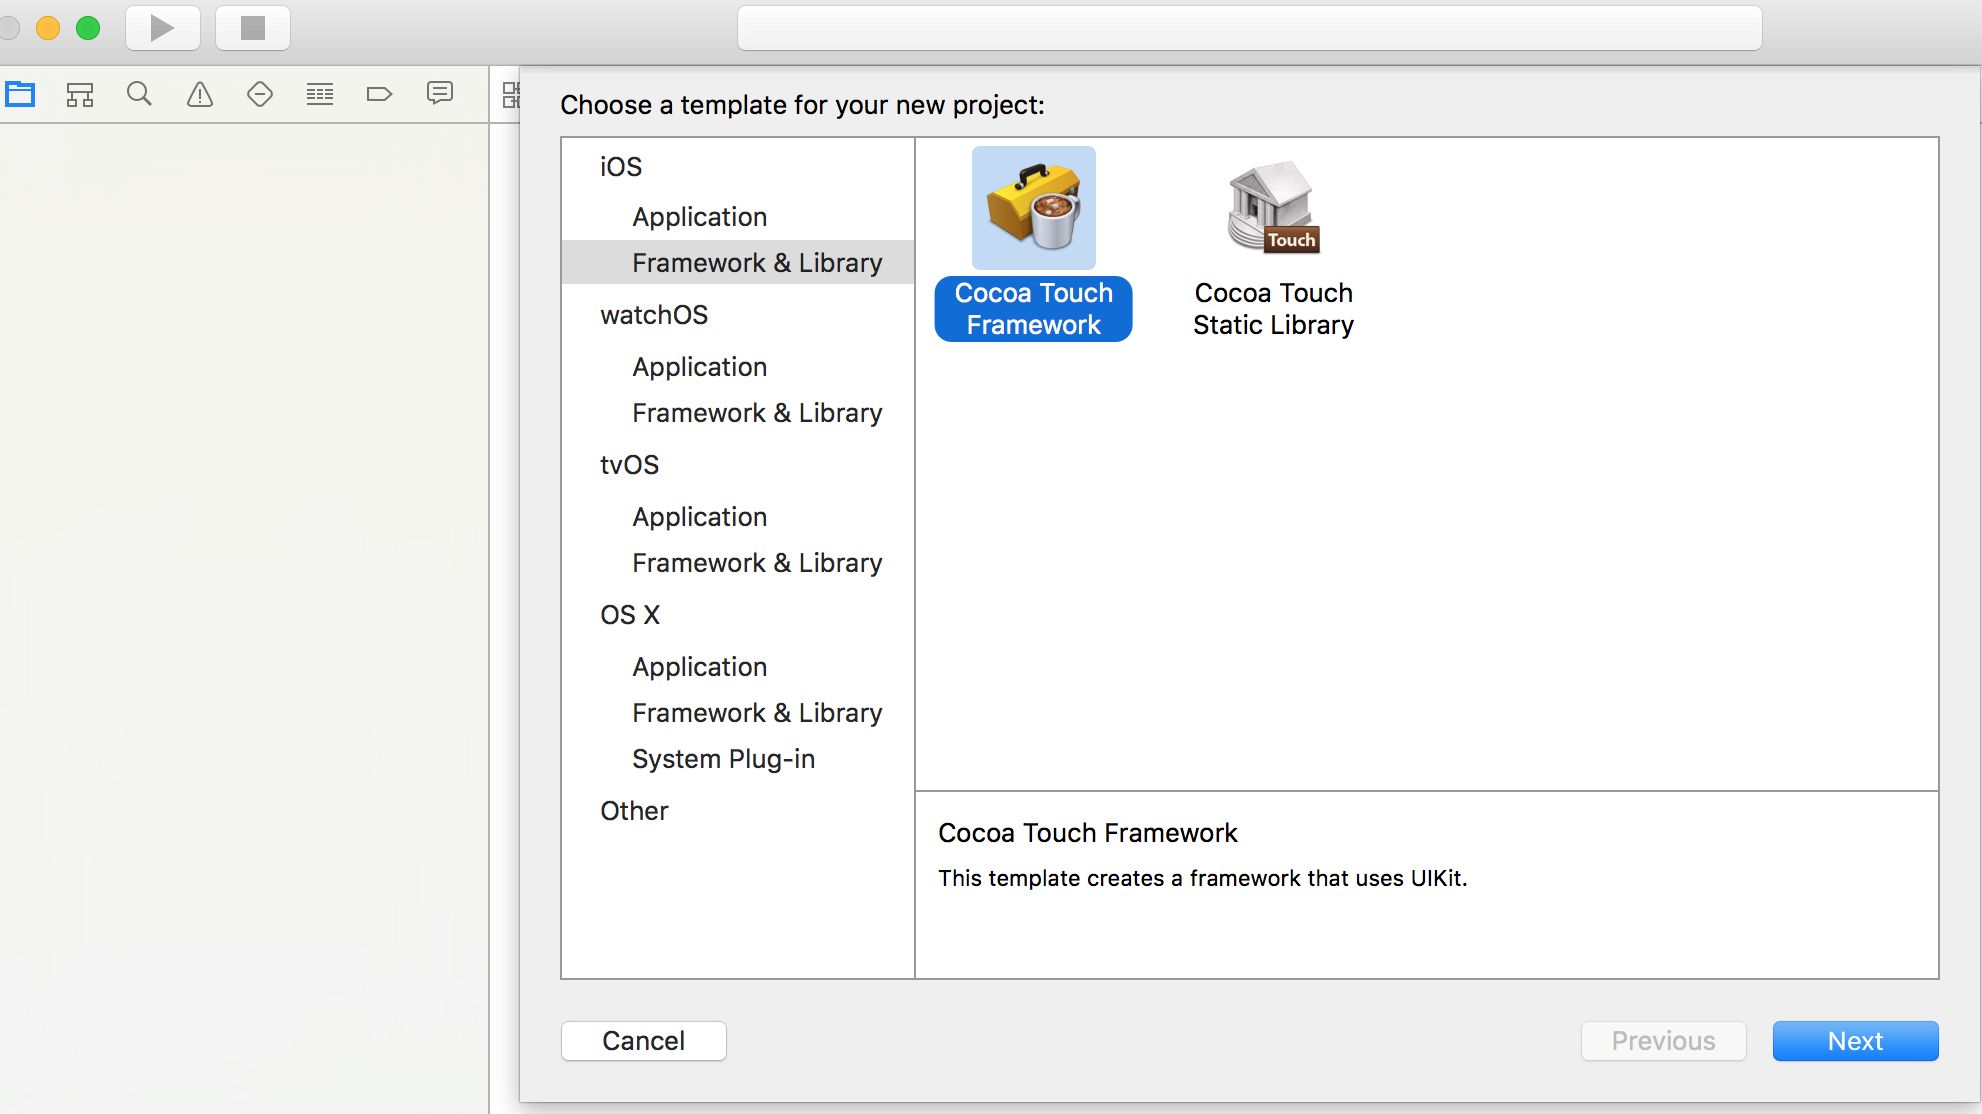
Task: Click the Stop button in toolbar
Action: tap(252, 28)
